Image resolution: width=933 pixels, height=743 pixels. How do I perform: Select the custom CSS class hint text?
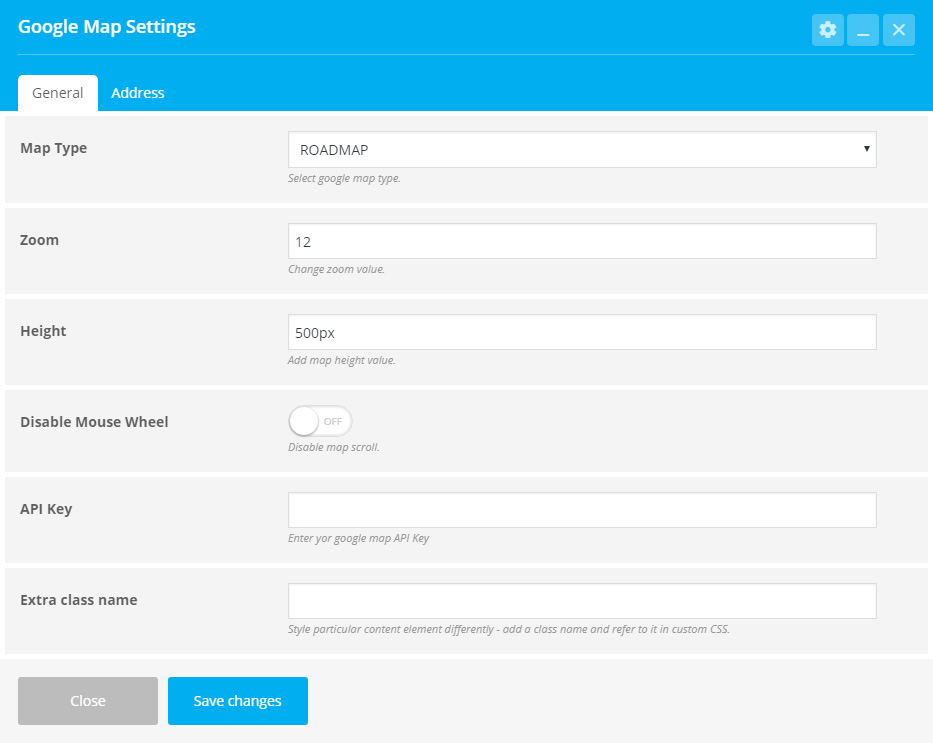point(509,629)
